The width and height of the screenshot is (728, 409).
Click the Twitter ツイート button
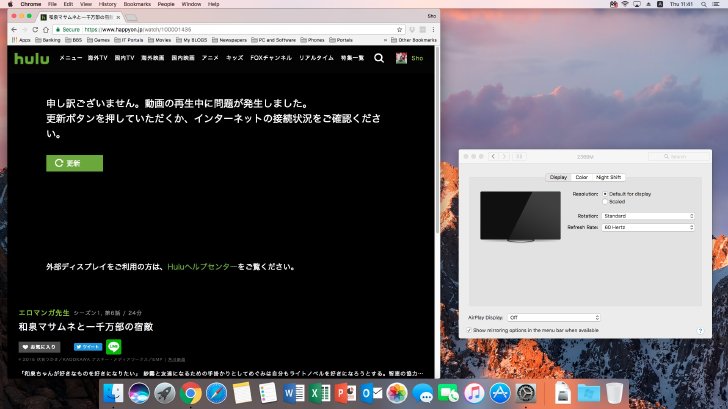click(x=88, y=347)
